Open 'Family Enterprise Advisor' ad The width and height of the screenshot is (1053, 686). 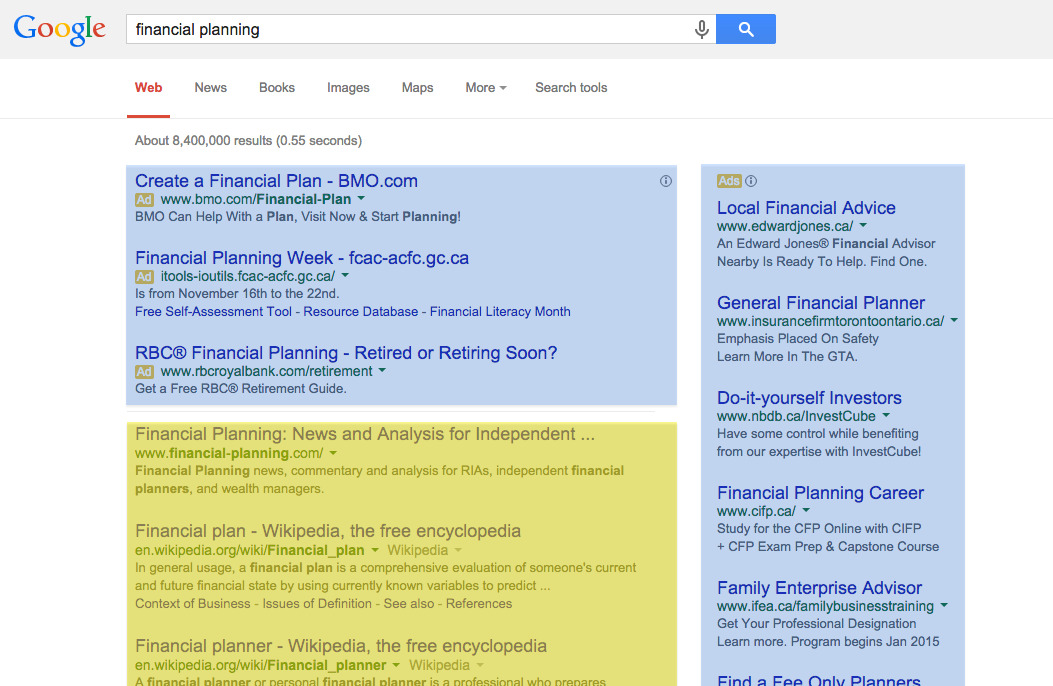(x=819, y=588)
